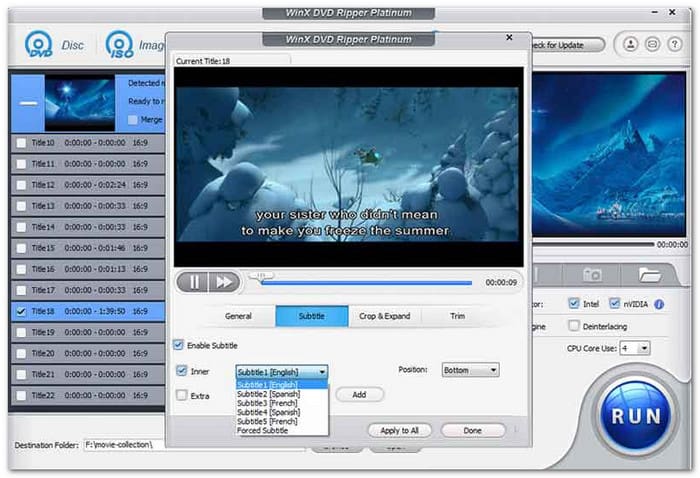Click the subtitle preview video frame
This screenshot has width=700, height=478.
[x=348, y=167]
